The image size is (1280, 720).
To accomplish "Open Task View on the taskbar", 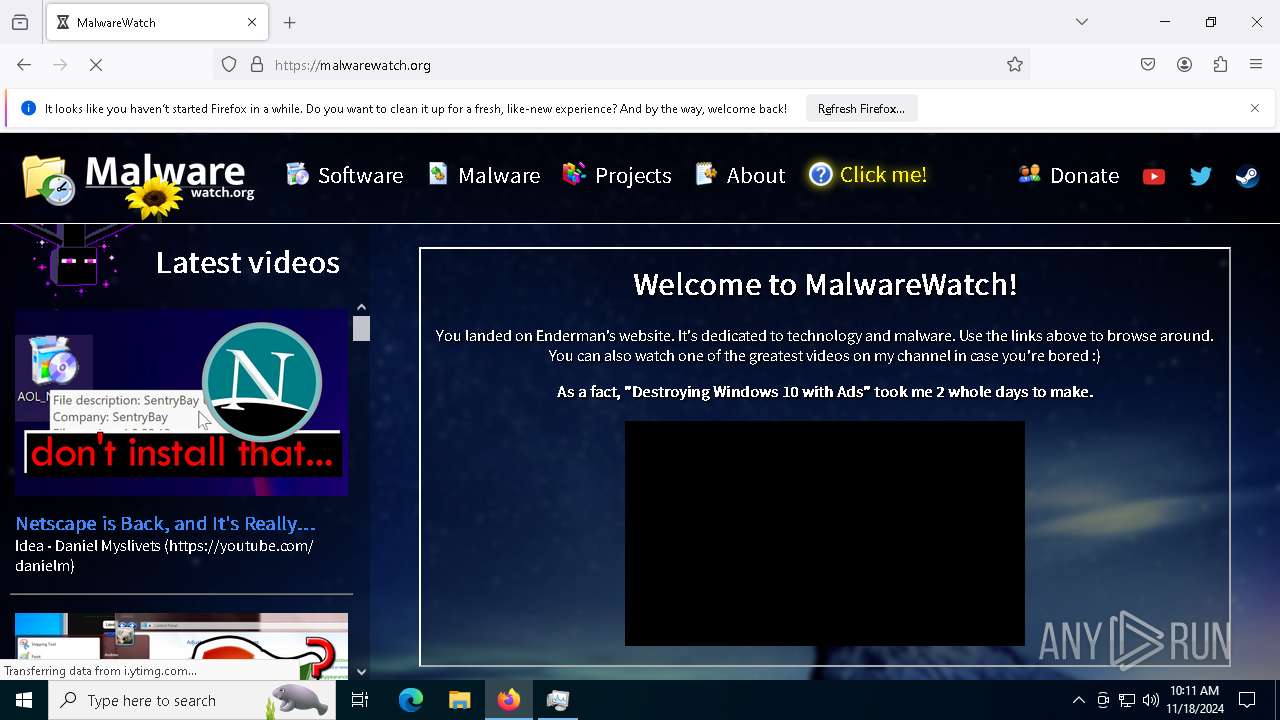I will click(x=360, y=700).
